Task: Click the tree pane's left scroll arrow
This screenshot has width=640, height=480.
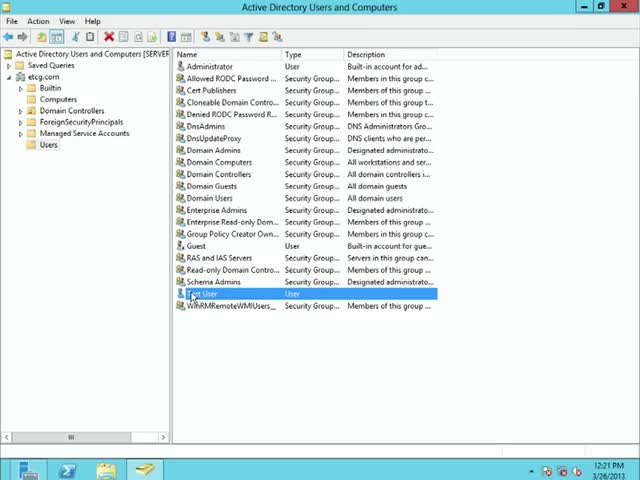Action: click(7, 437)
